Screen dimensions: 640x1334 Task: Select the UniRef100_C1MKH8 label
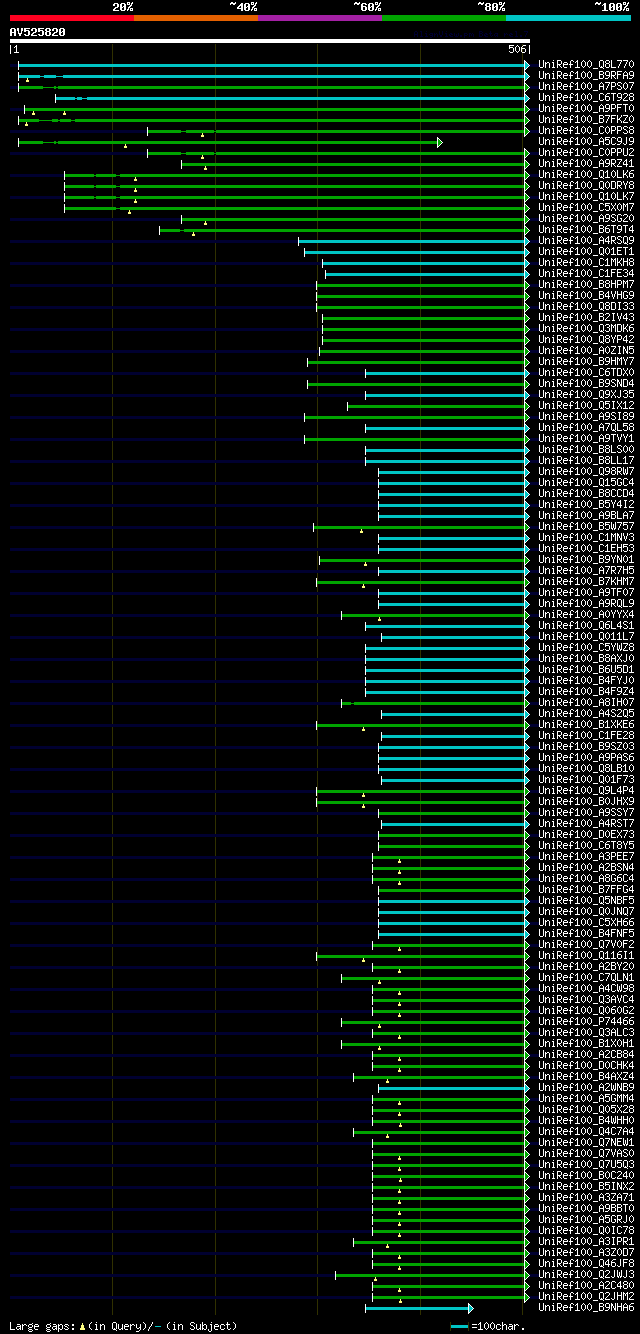coord(586,263)
